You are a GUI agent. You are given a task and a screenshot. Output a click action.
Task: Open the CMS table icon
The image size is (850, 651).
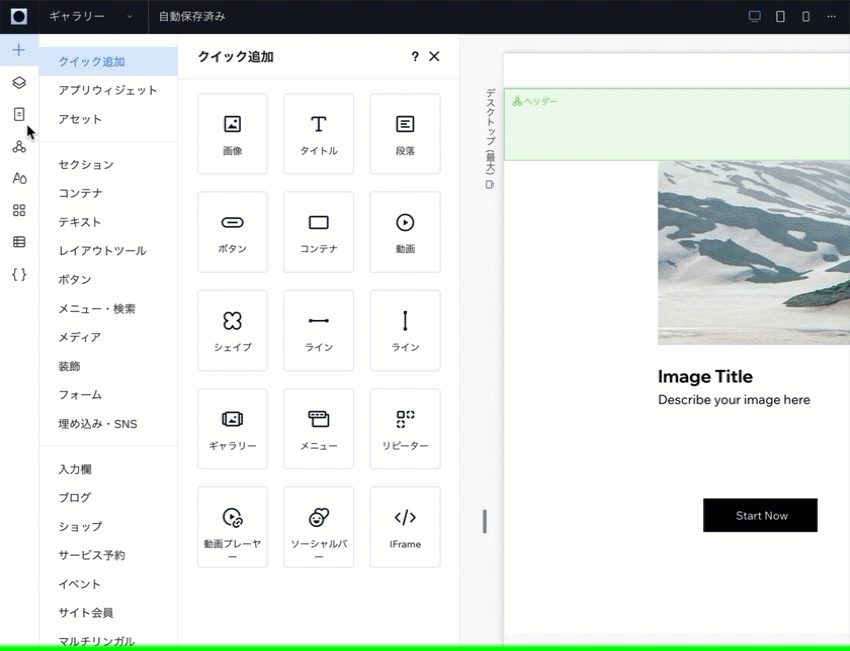pyautogui.click(x=19, y=242)
